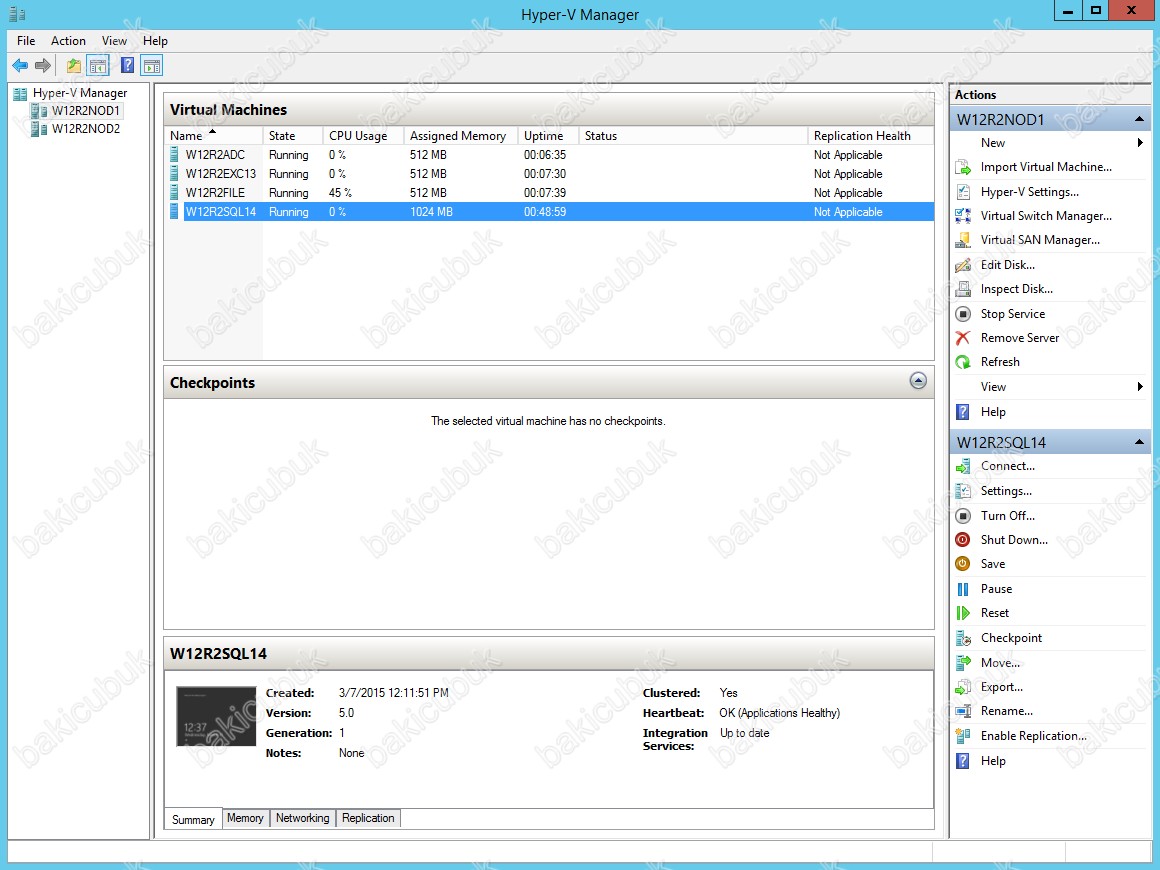Toggle the Show/Hide Console Tree icon

click(x=98, y=66)
